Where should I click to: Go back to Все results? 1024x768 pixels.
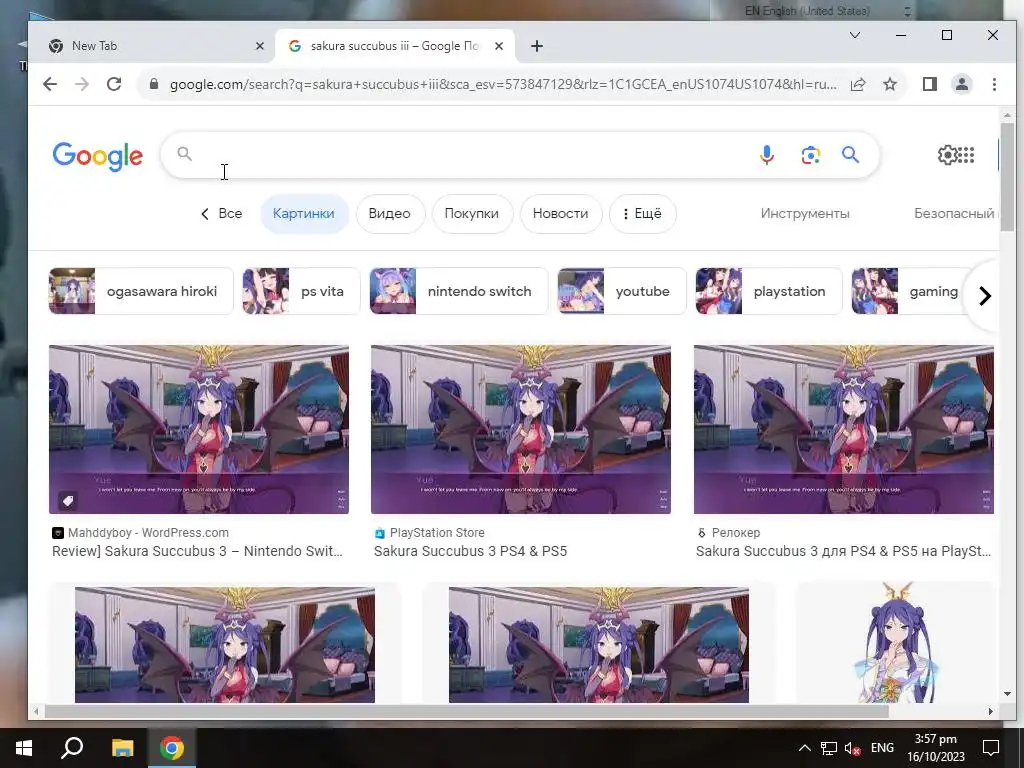tap(221, 214)
